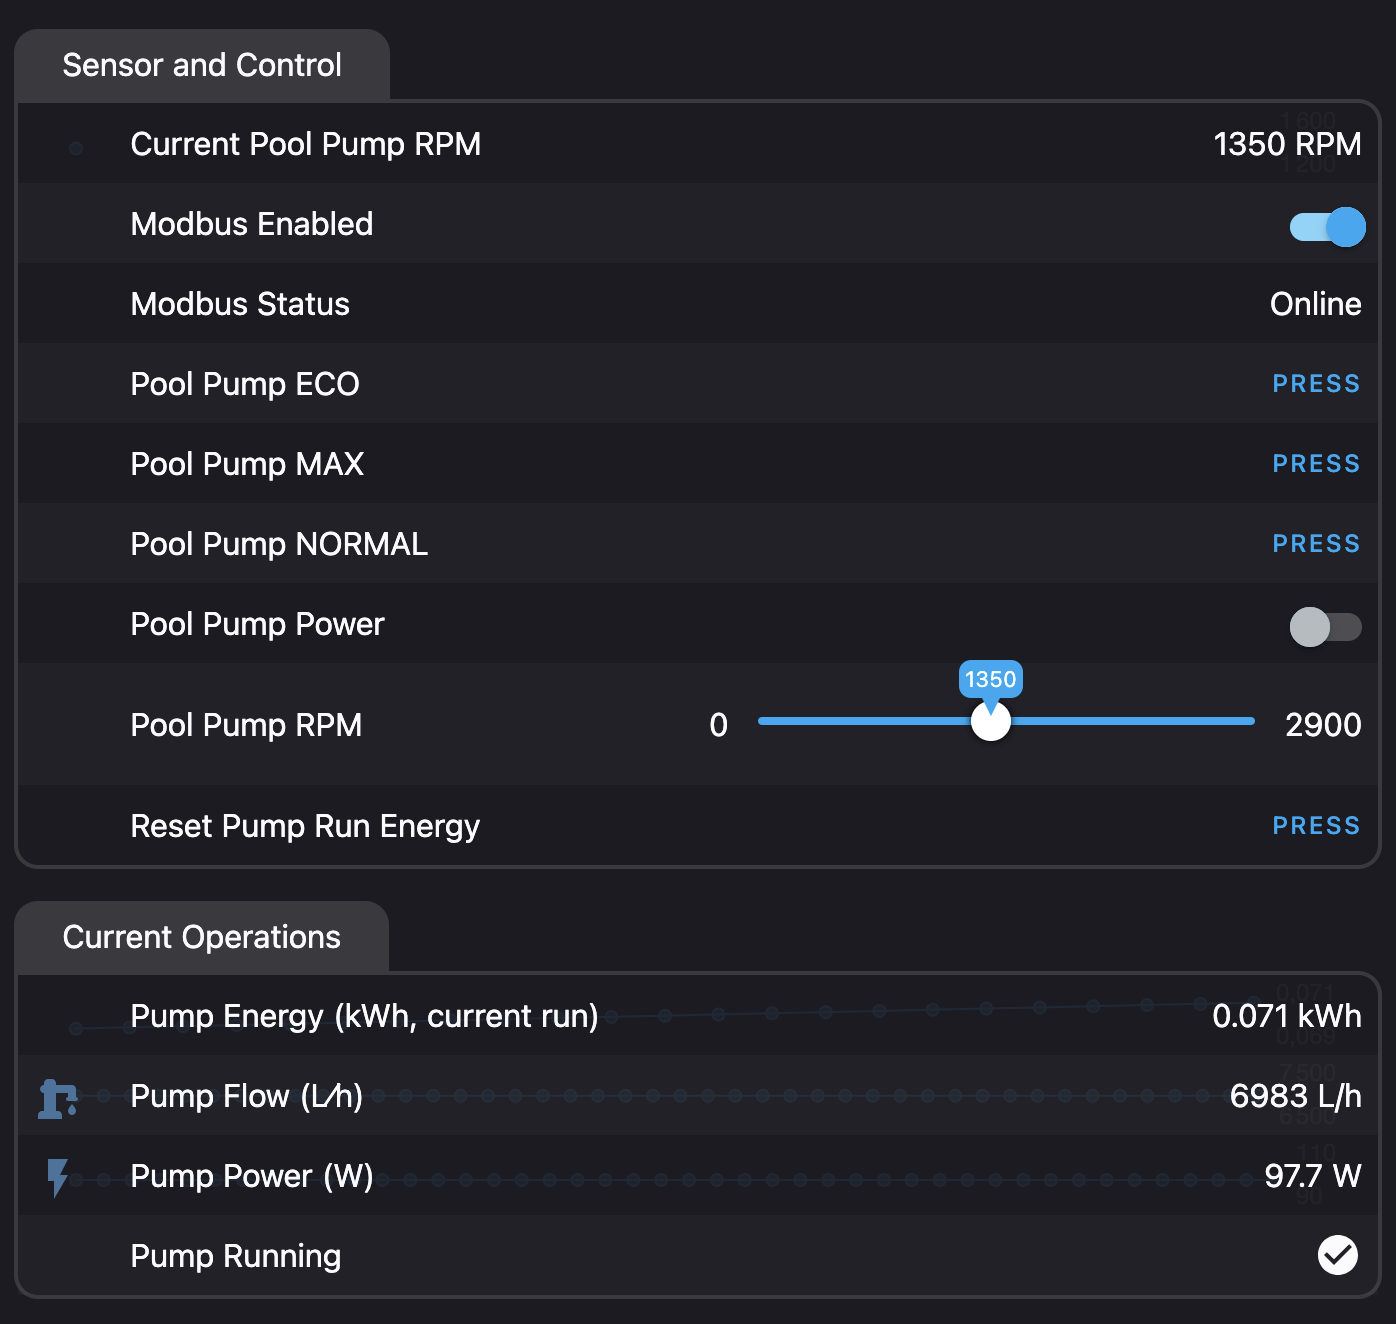The image size is (1396, 1324).
Task: Click the 97.7 W power reading
Action: pos(1312,1176)
